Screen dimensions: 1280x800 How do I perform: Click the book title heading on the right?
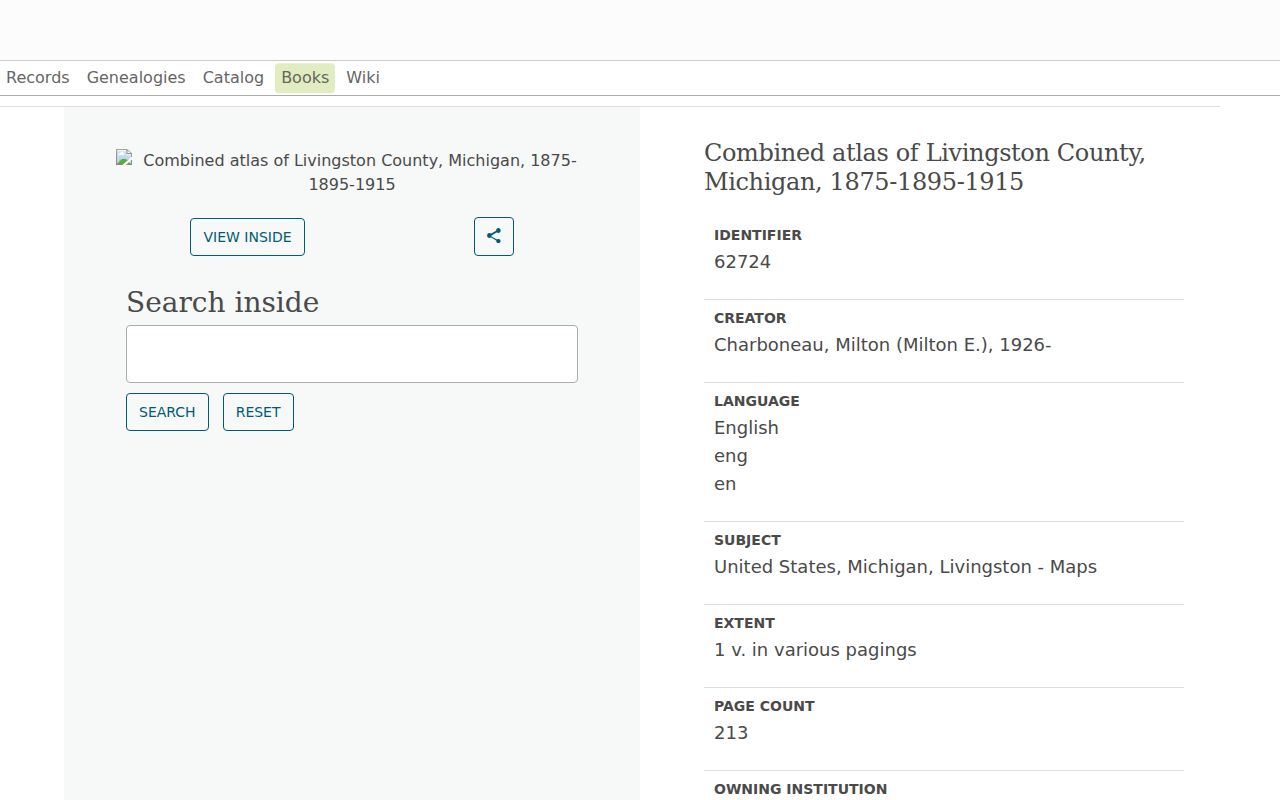pos(925,167)
